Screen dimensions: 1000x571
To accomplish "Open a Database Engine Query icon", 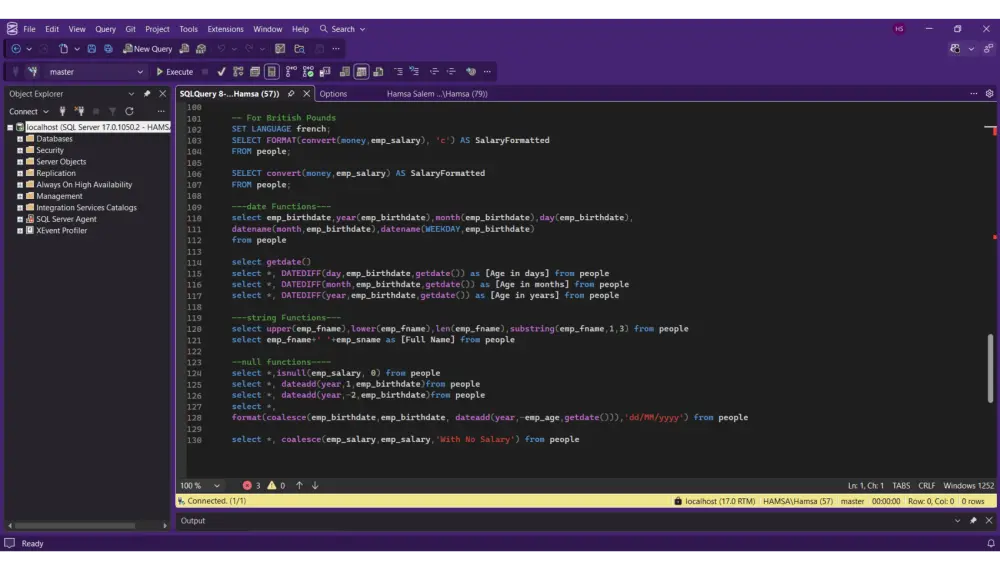I will point(184,48).
